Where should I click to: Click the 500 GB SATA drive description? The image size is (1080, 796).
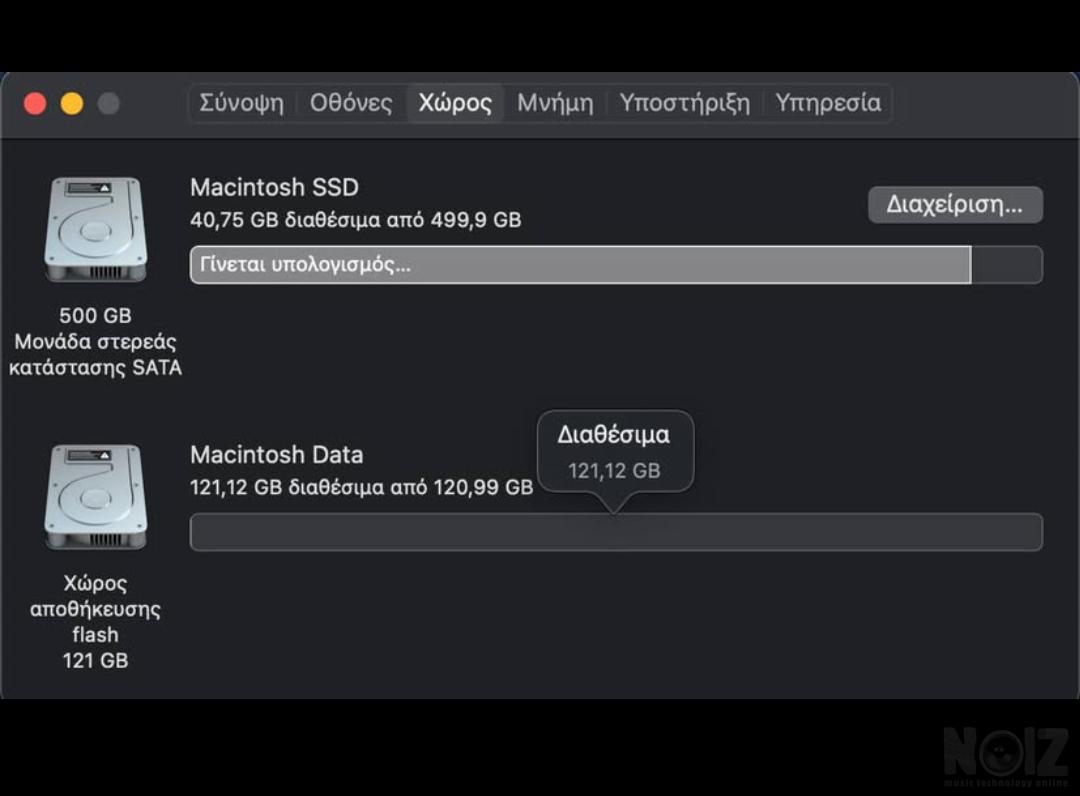pos(95,341)
